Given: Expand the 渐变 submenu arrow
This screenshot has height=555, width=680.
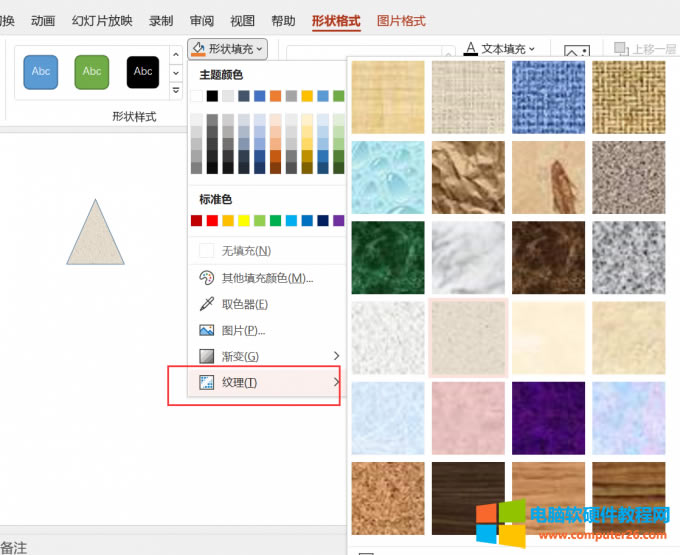Looking at the screenshot, I should point(336,356).
